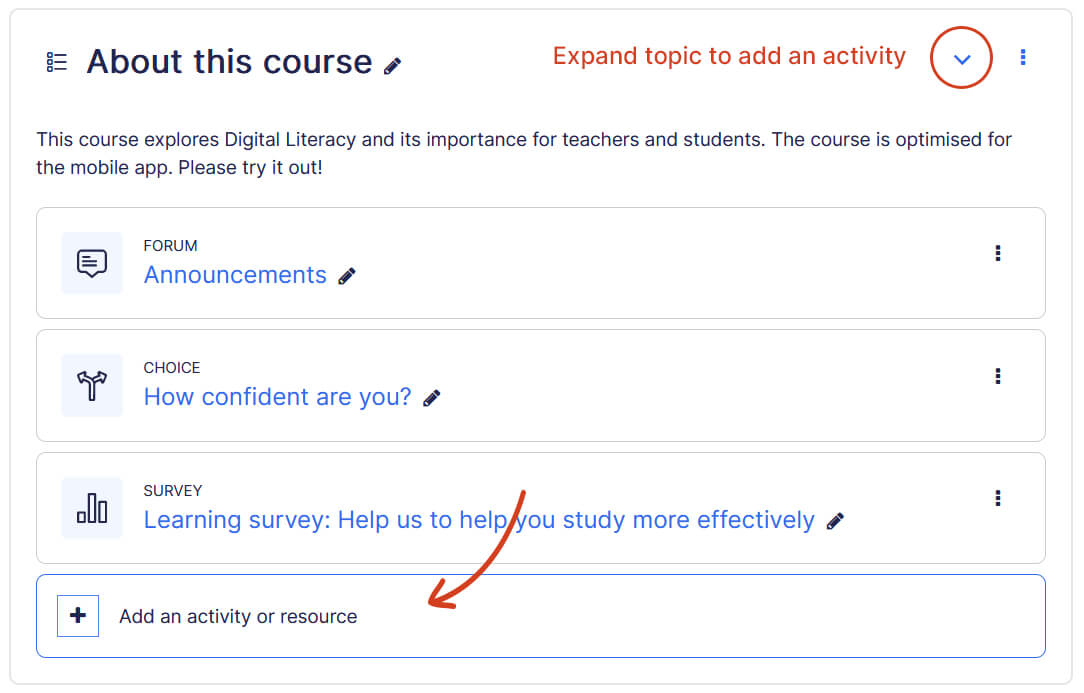Click the pencil beside How confident are you?
This screenshot has height=693, width=1084.
[431, 398]
